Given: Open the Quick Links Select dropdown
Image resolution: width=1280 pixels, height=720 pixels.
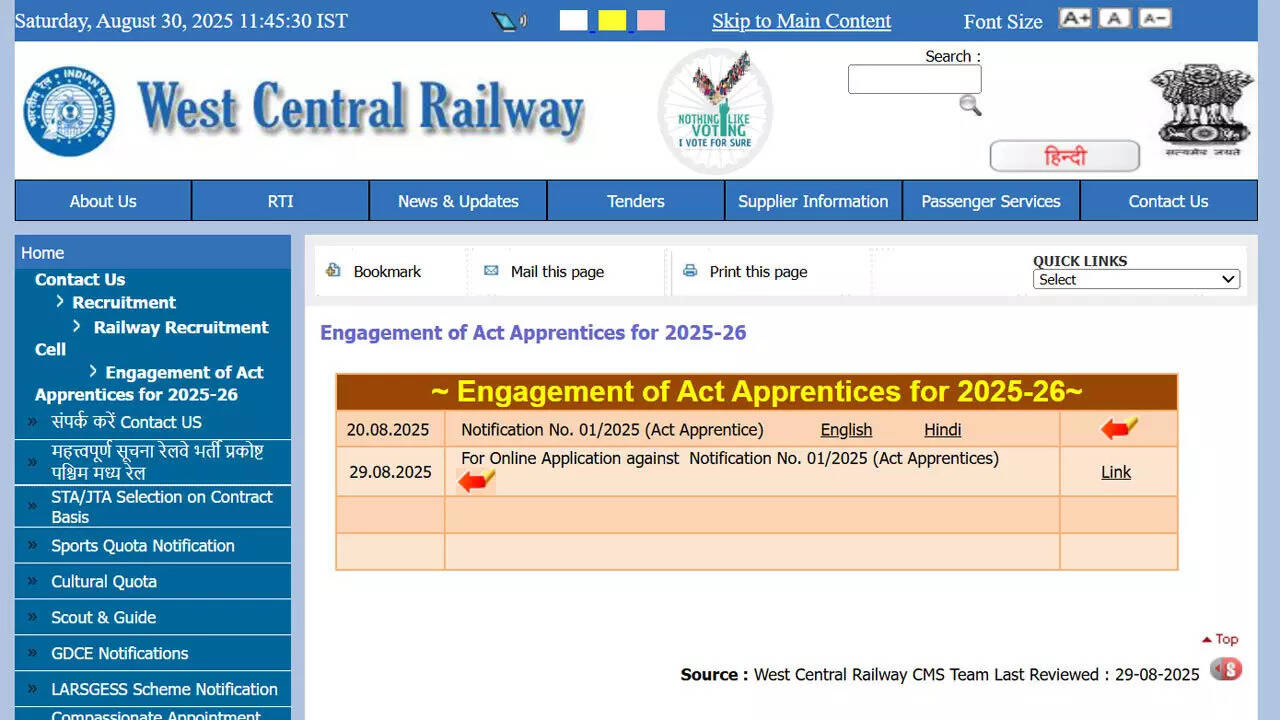Looking at the screenshot, I should [x=1136, y=280].
